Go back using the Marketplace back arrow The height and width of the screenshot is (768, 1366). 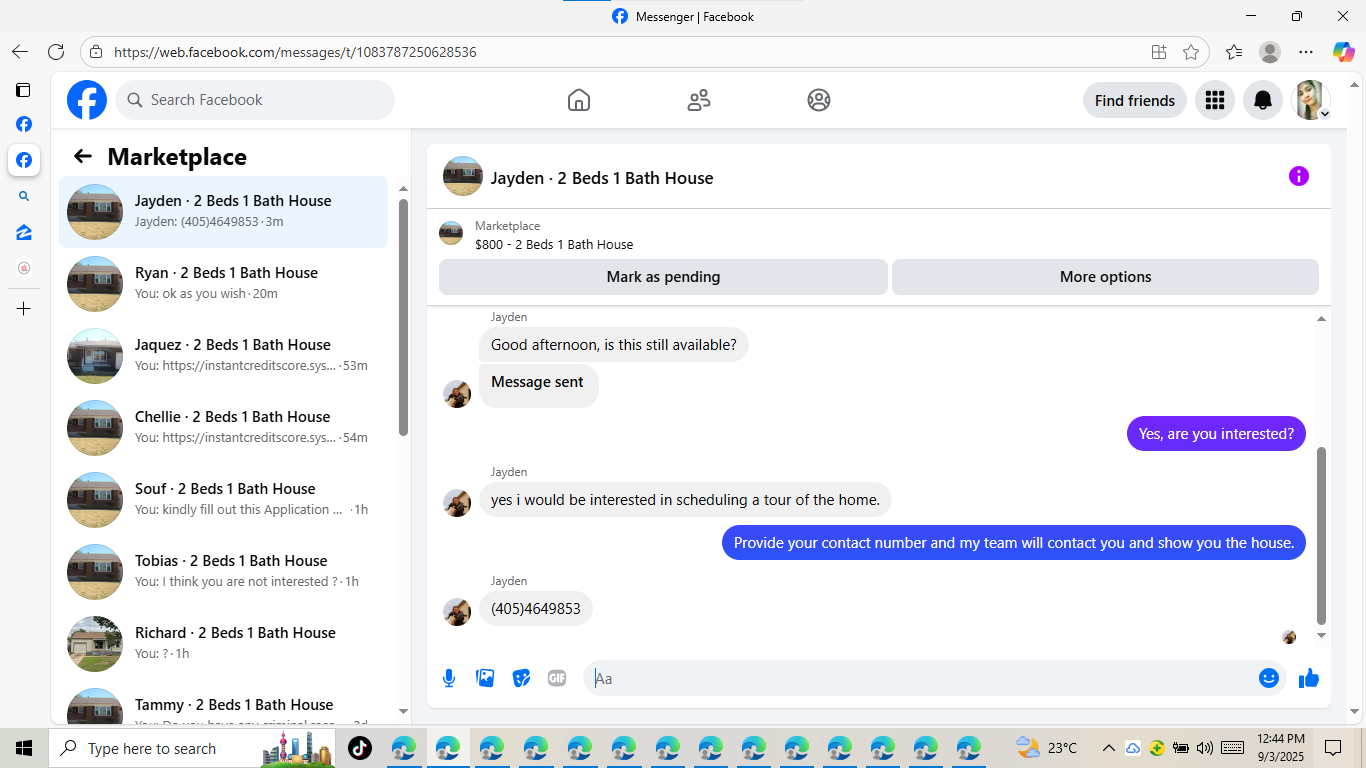83,156
